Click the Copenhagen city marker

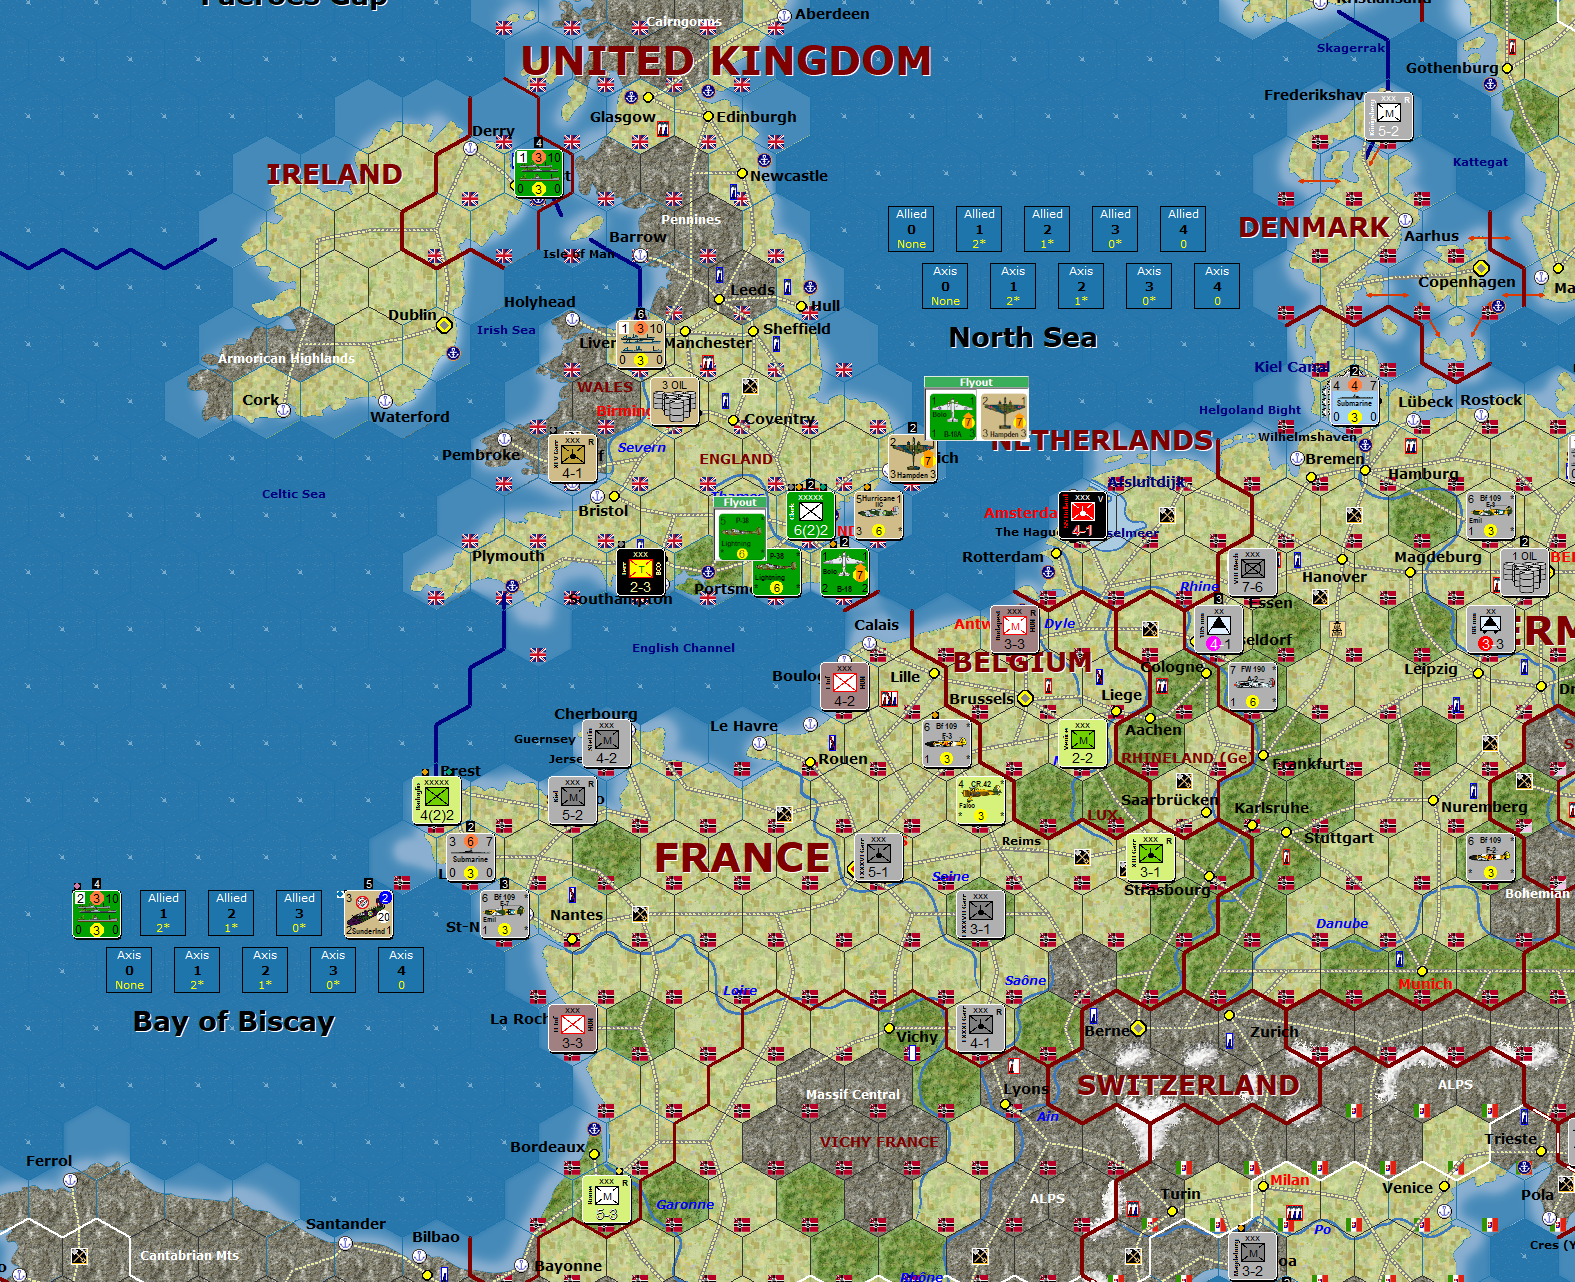tap(1481, 268)
